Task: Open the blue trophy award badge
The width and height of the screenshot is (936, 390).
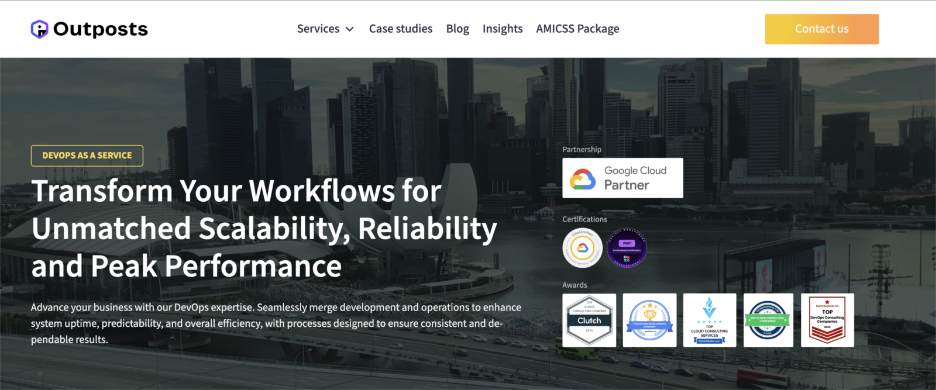Action: click(649, 320)
